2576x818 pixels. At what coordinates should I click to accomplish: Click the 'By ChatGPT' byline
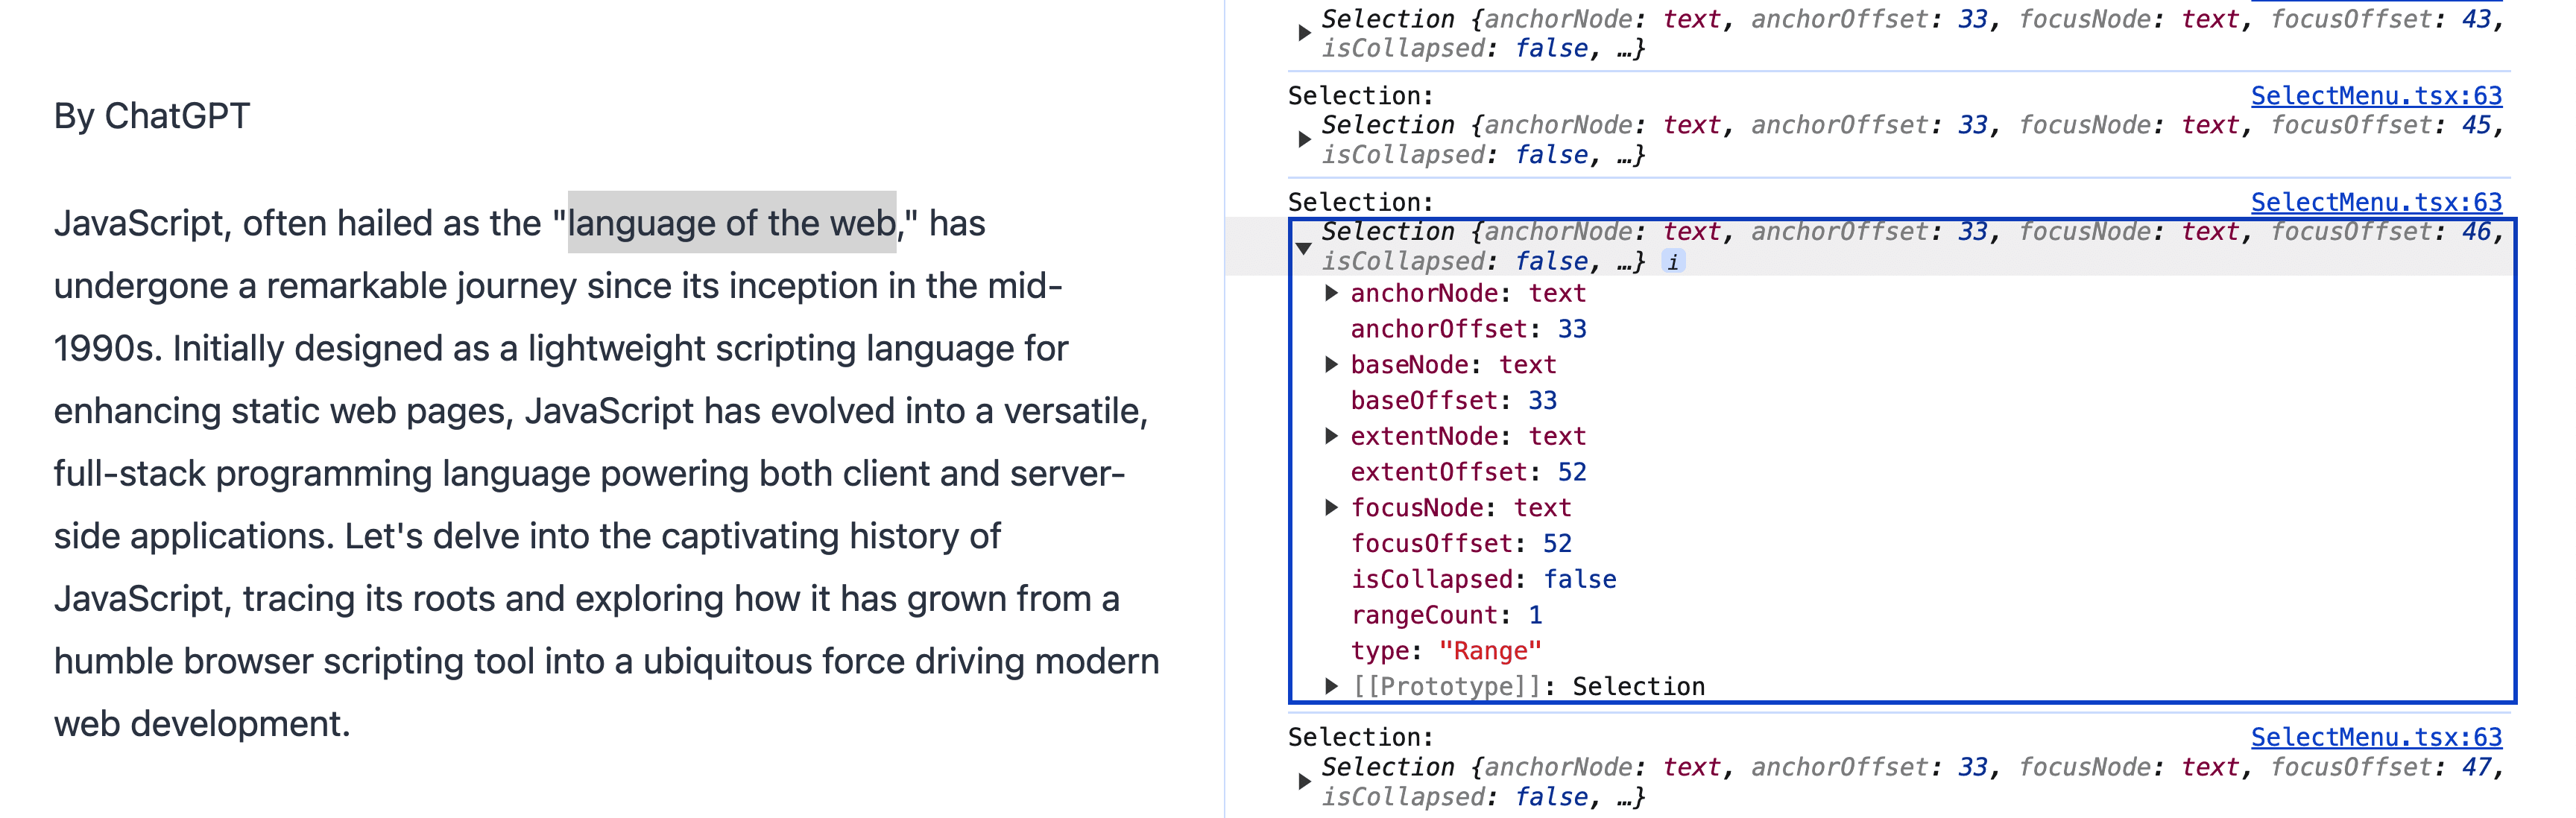point(151,116)
